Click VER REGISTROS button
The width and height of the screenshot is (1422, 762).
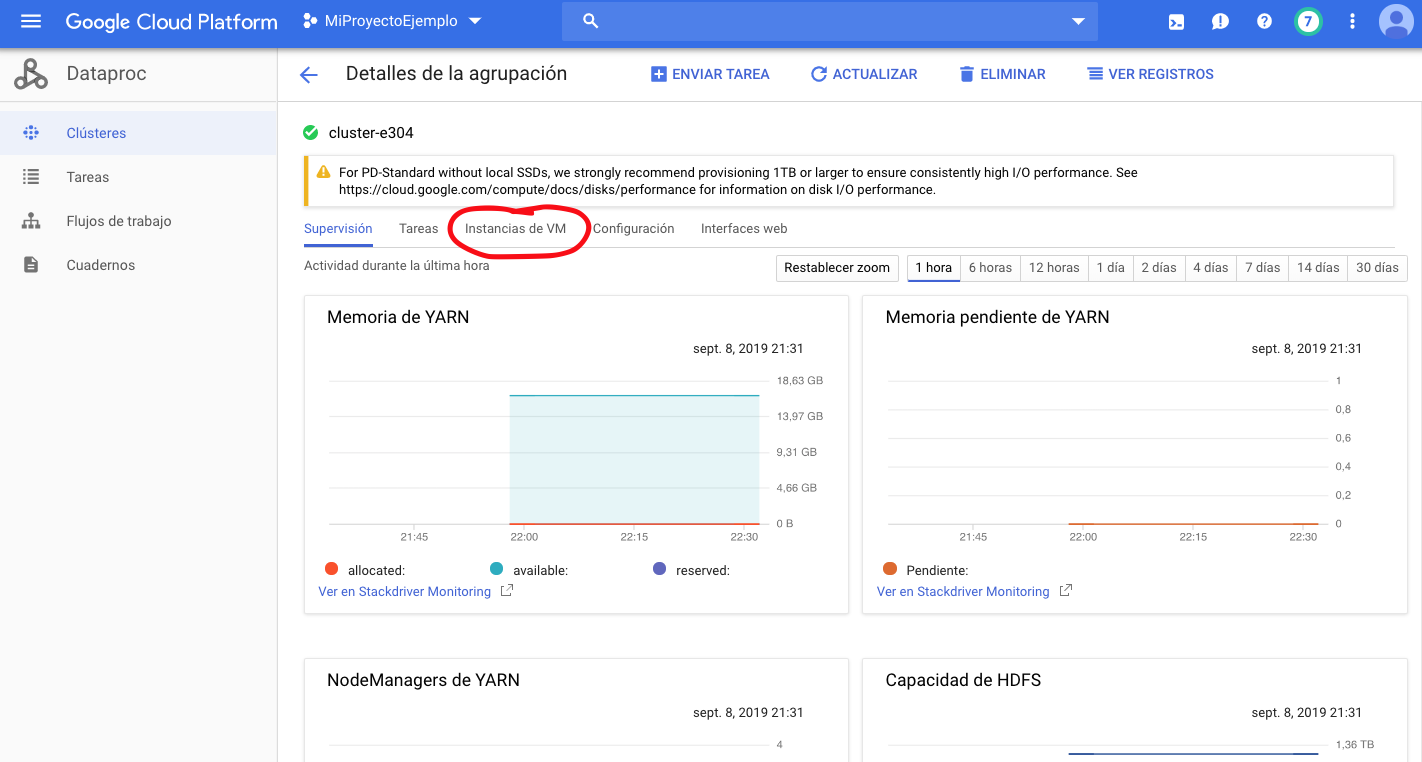click(x=1151, y=74)
